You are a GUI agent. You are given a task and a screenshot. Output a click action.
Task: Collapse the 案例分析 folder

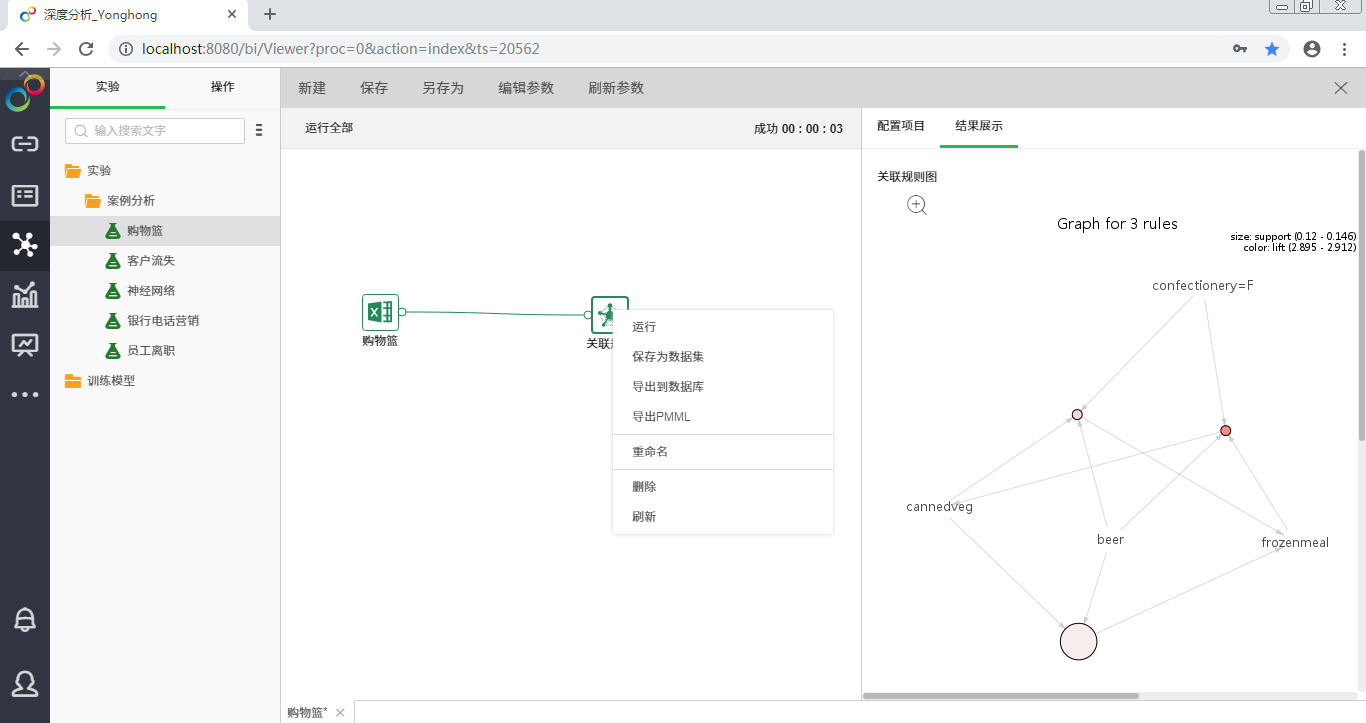coord(92,201)
